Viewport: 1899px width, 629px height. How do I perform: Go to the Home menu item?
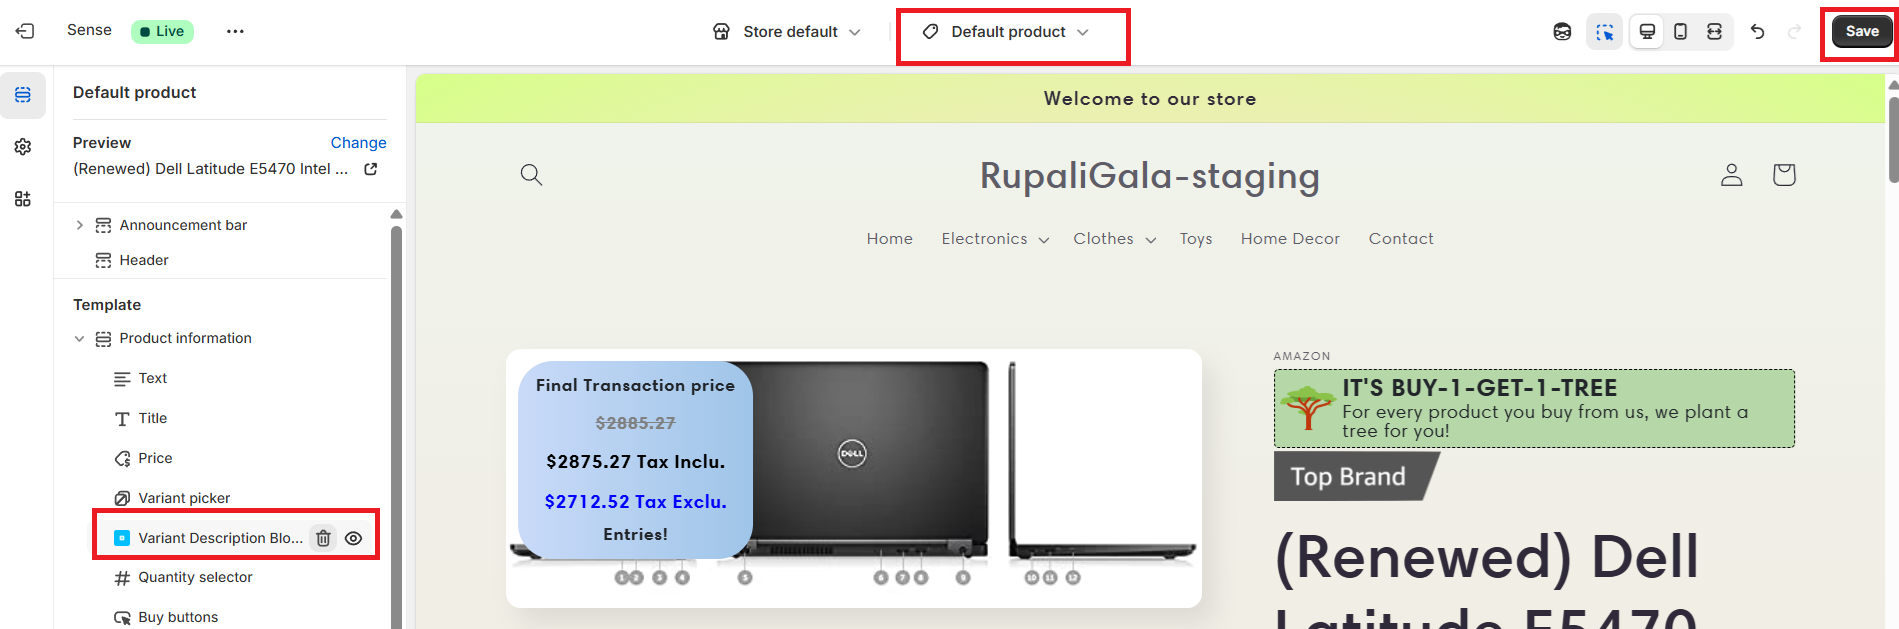889,239
